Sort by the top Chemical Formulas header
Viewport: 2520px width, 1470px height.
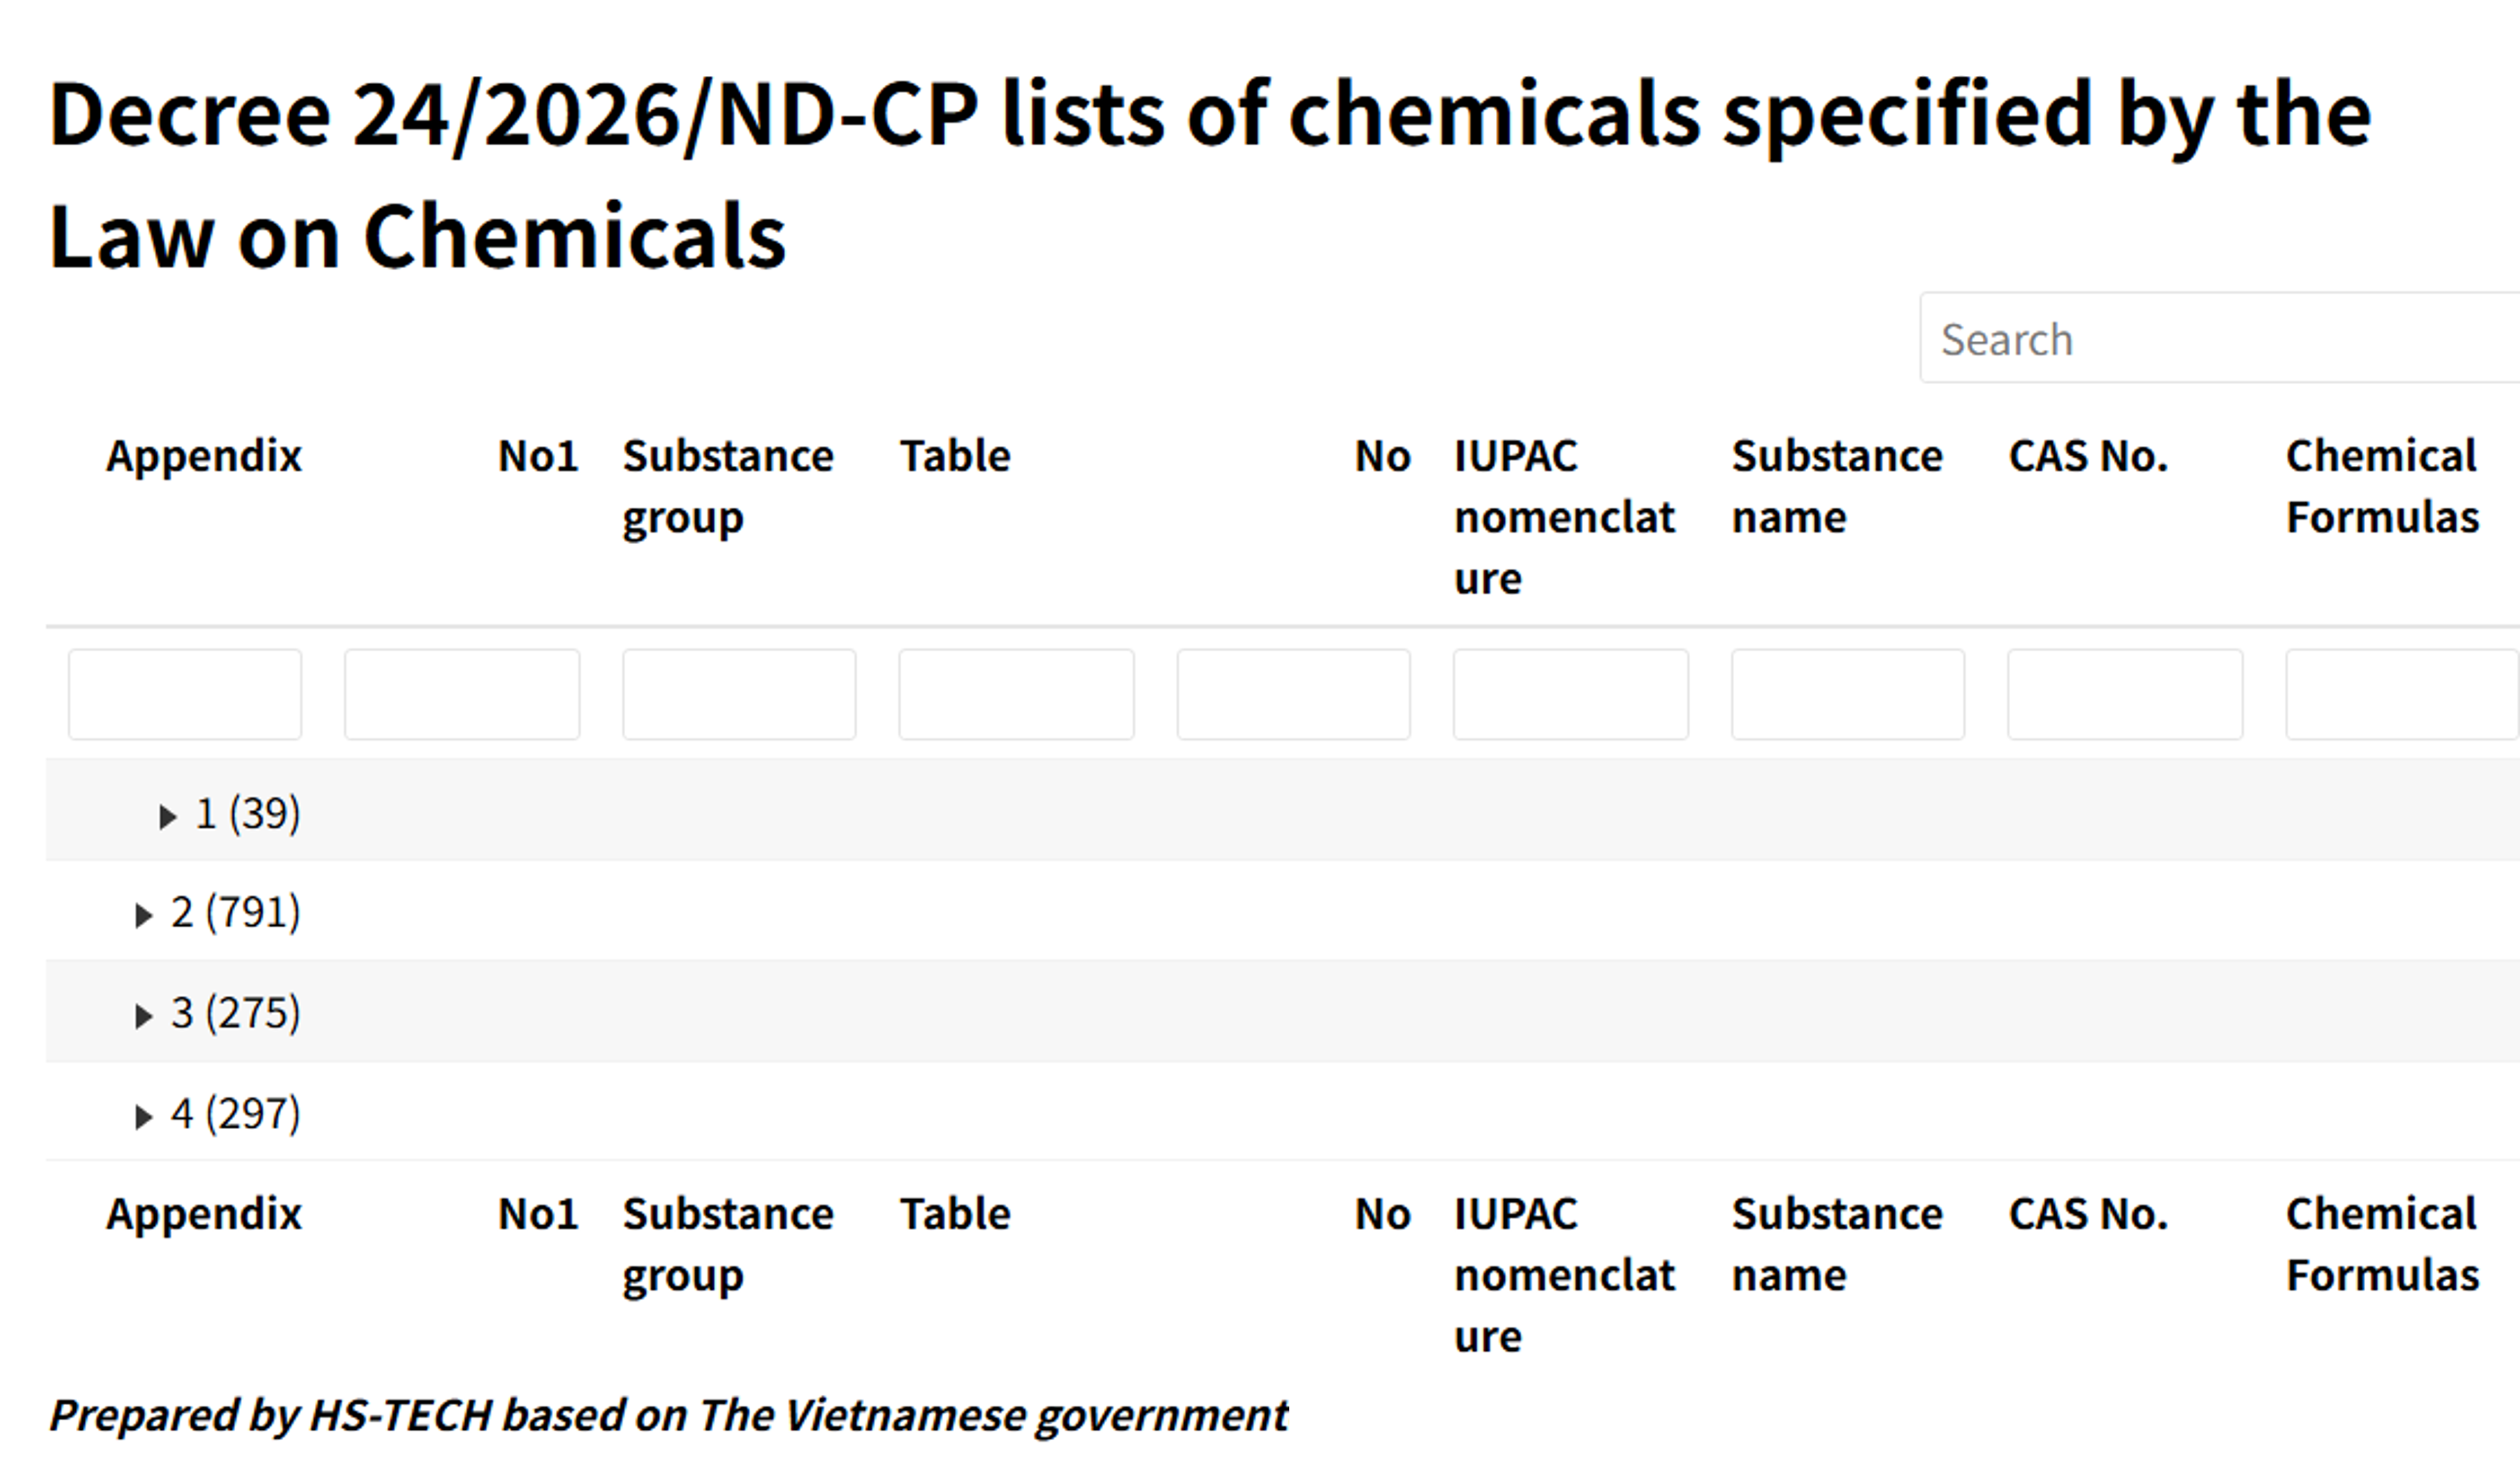click(x=2382, y=486)
